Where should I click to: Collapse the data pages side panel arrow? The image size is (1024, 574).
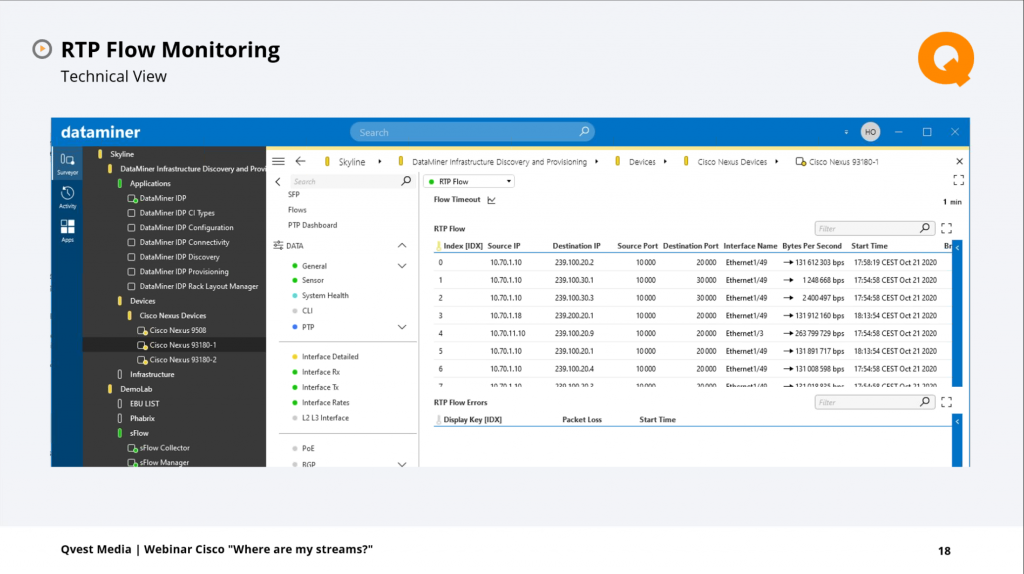[x=278, y=182]
